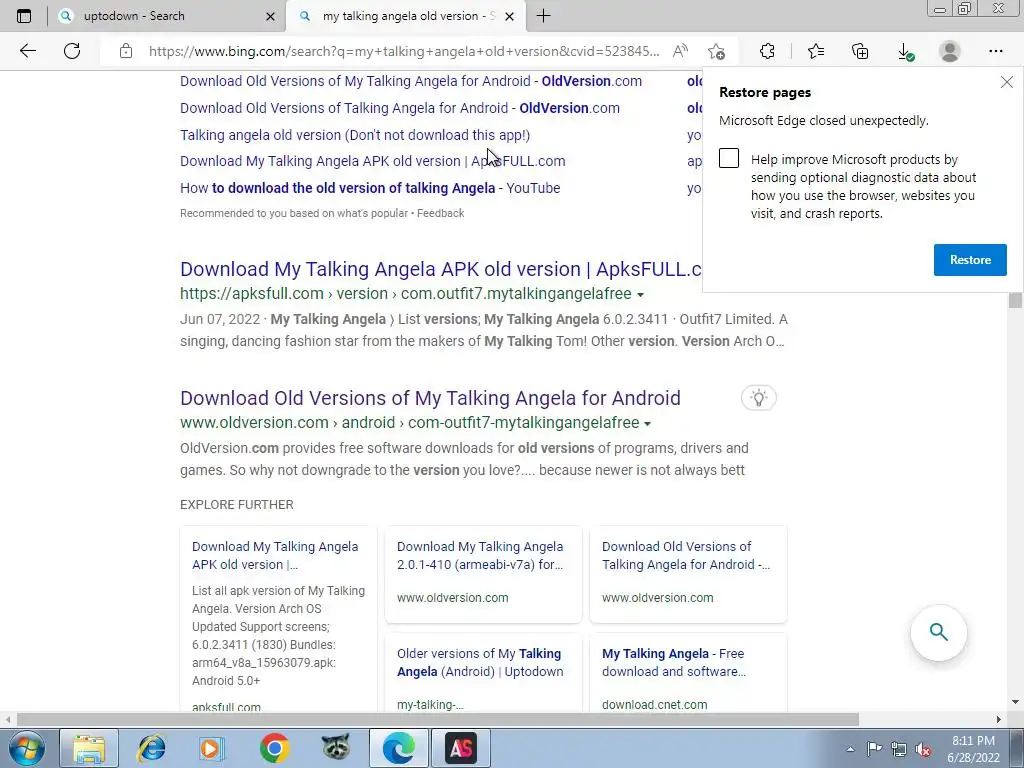
Task: Open suggestion Download My Talking Angela APK ApksFULL.com
Action: point(373,161)
